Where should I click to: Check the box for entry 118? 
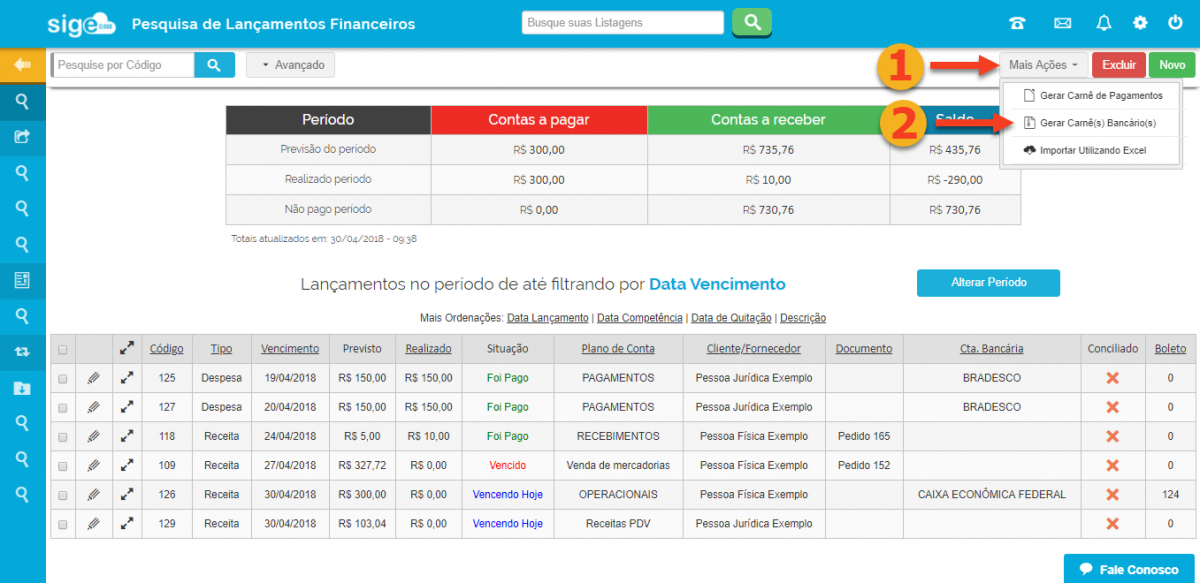click(63, 437)
